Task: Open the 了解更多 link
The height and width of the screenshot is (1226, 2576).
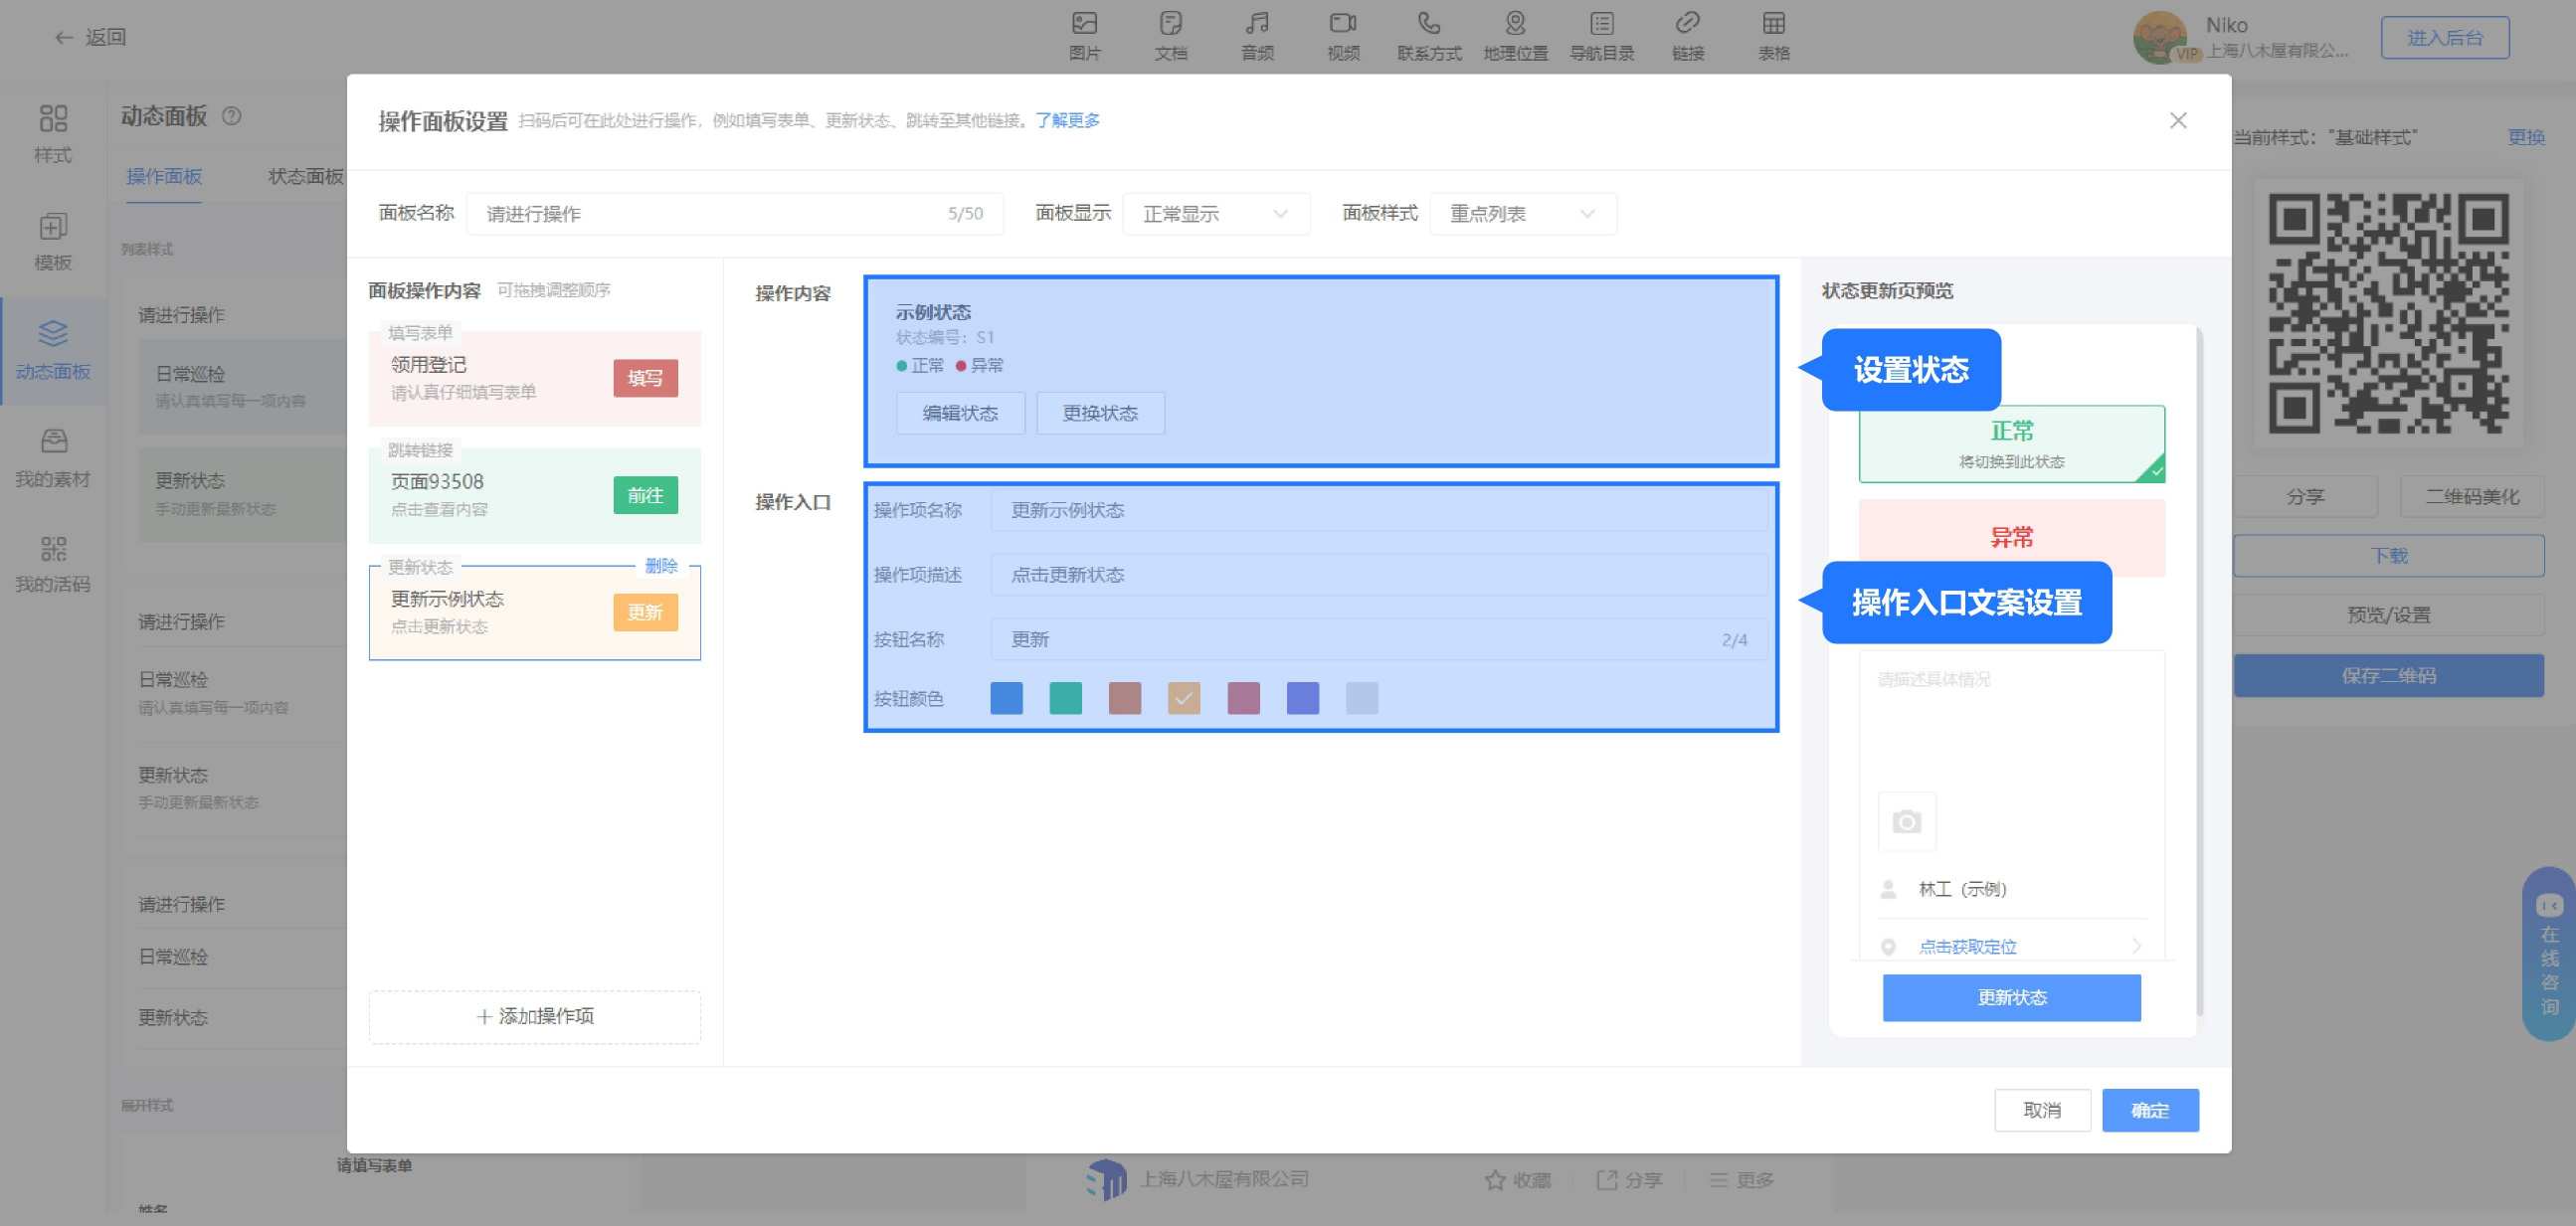Action: [x=1067, y=121]
